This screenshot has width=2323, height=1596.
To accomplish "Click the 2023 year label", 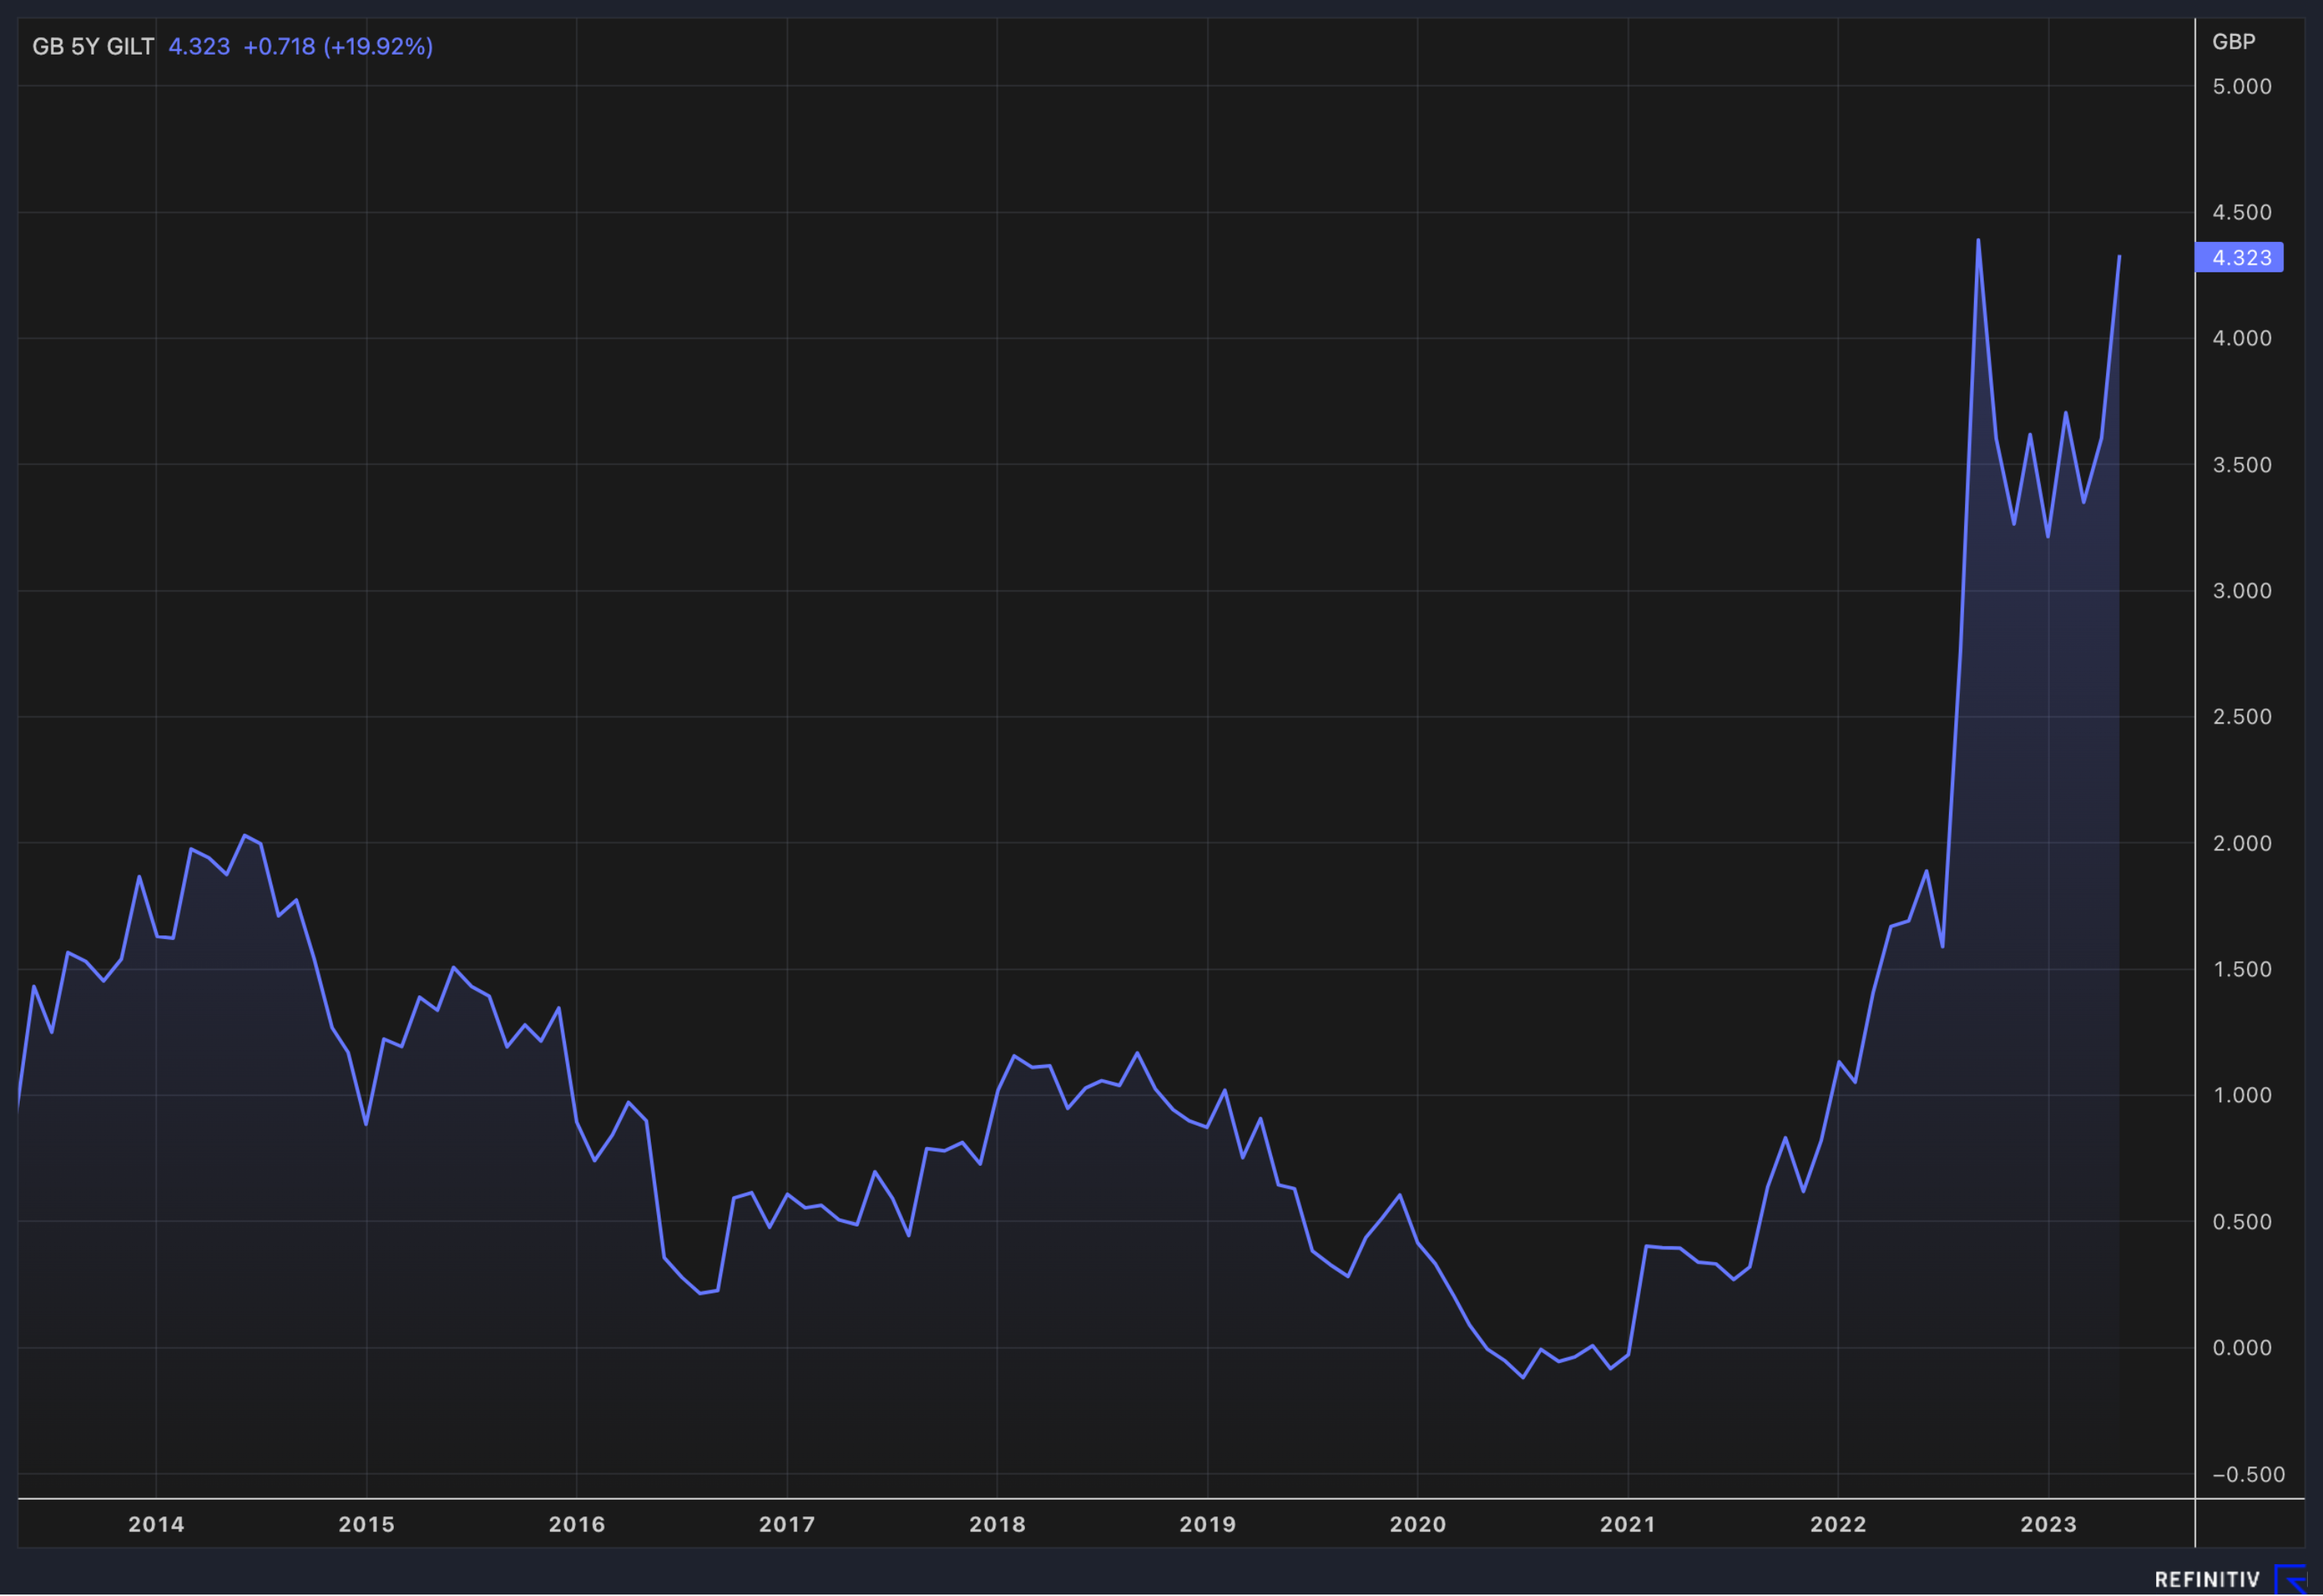I will 2048,1525.
